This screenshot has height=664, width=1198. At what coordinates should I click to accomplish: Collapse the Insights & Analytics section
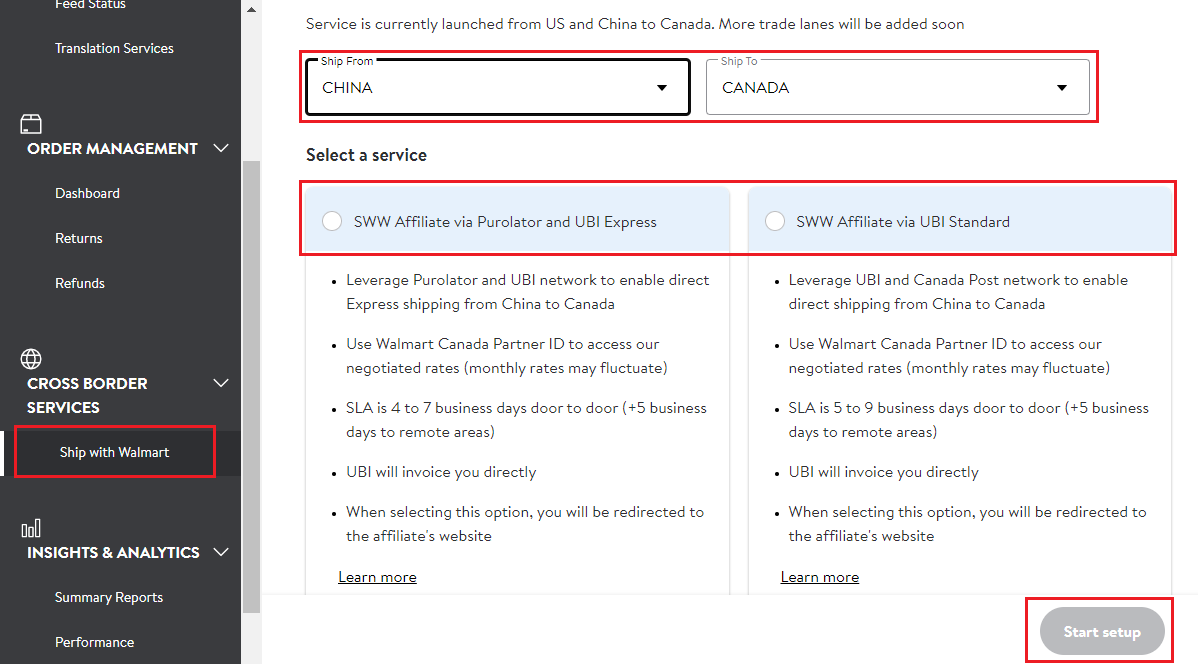coord(221,553)
